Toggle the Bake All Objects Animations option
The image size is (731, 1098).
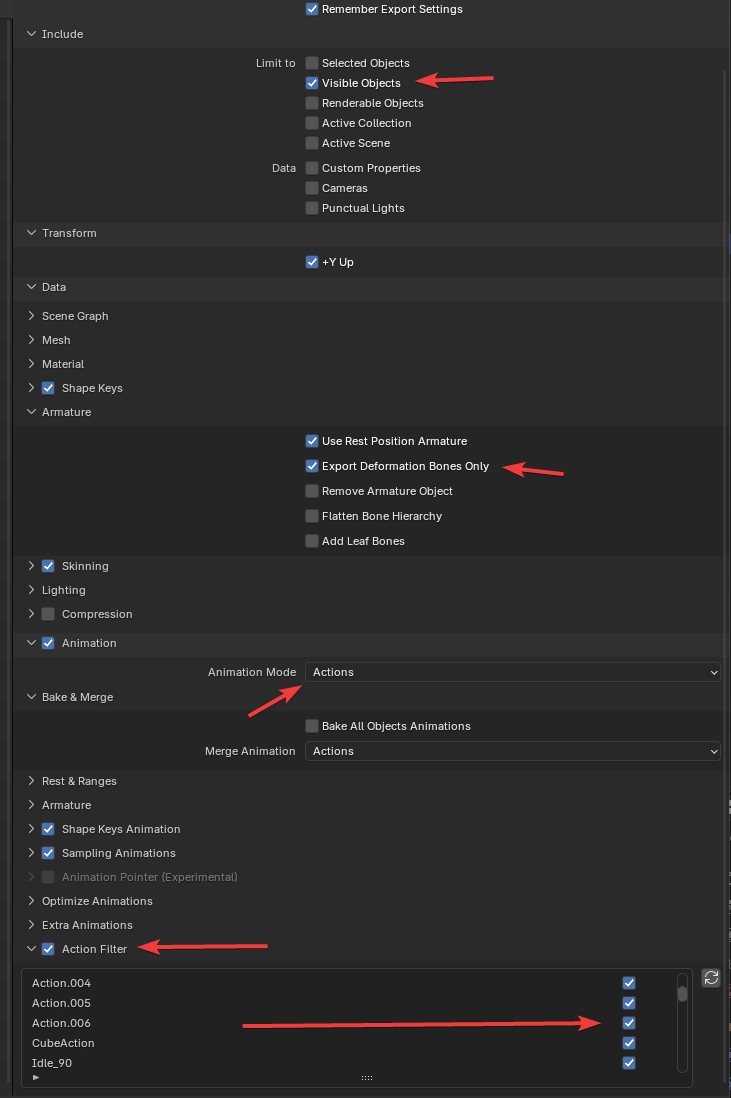(312, 726)
